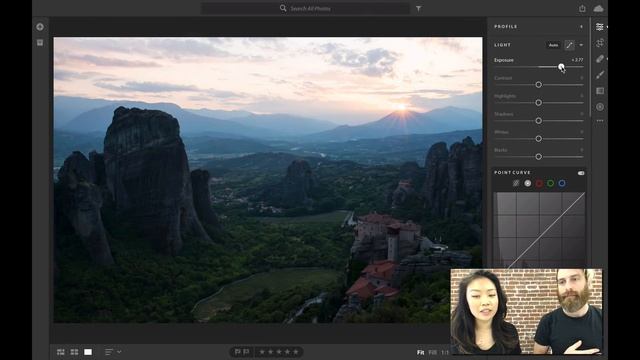This screenshot has height=360, width=640.
Task: Select the blue curve channel
Action: tap(562, 183)
